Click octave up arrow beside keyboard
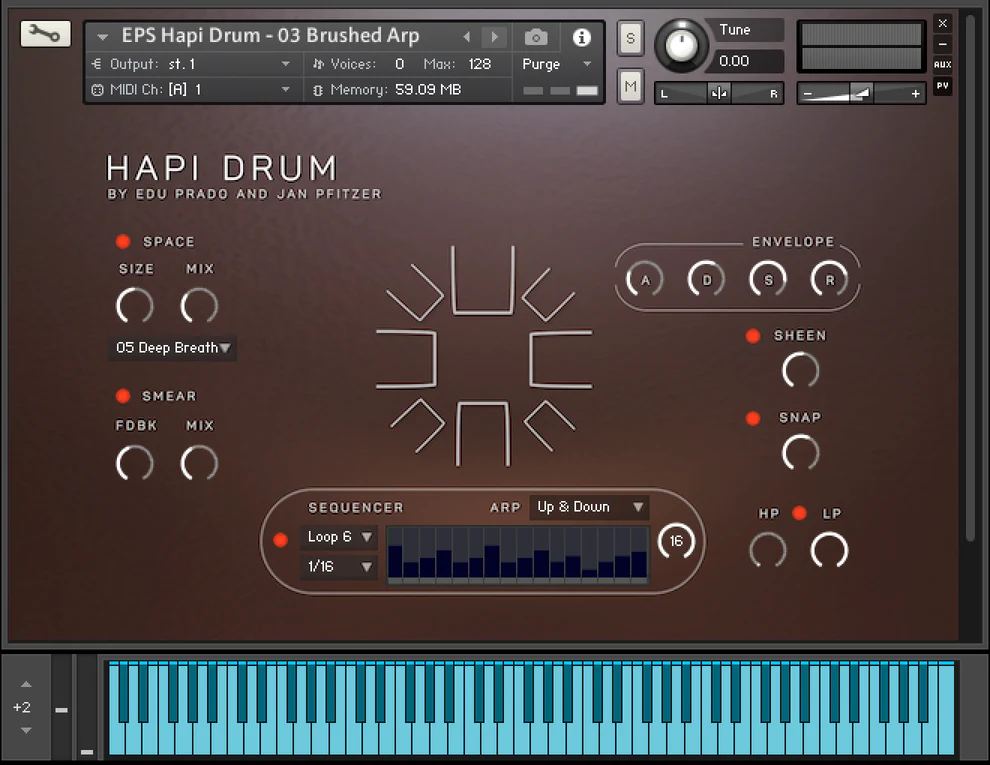 tap(26, 685)
